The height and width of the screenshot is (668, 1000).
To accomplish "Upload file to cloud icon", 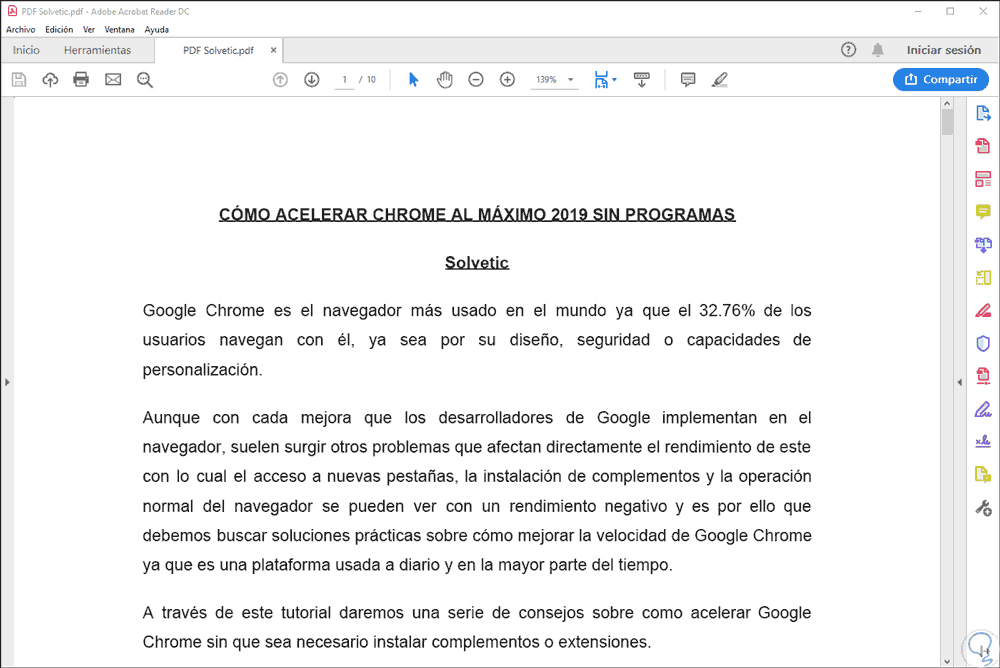I will tap(50, 80).
